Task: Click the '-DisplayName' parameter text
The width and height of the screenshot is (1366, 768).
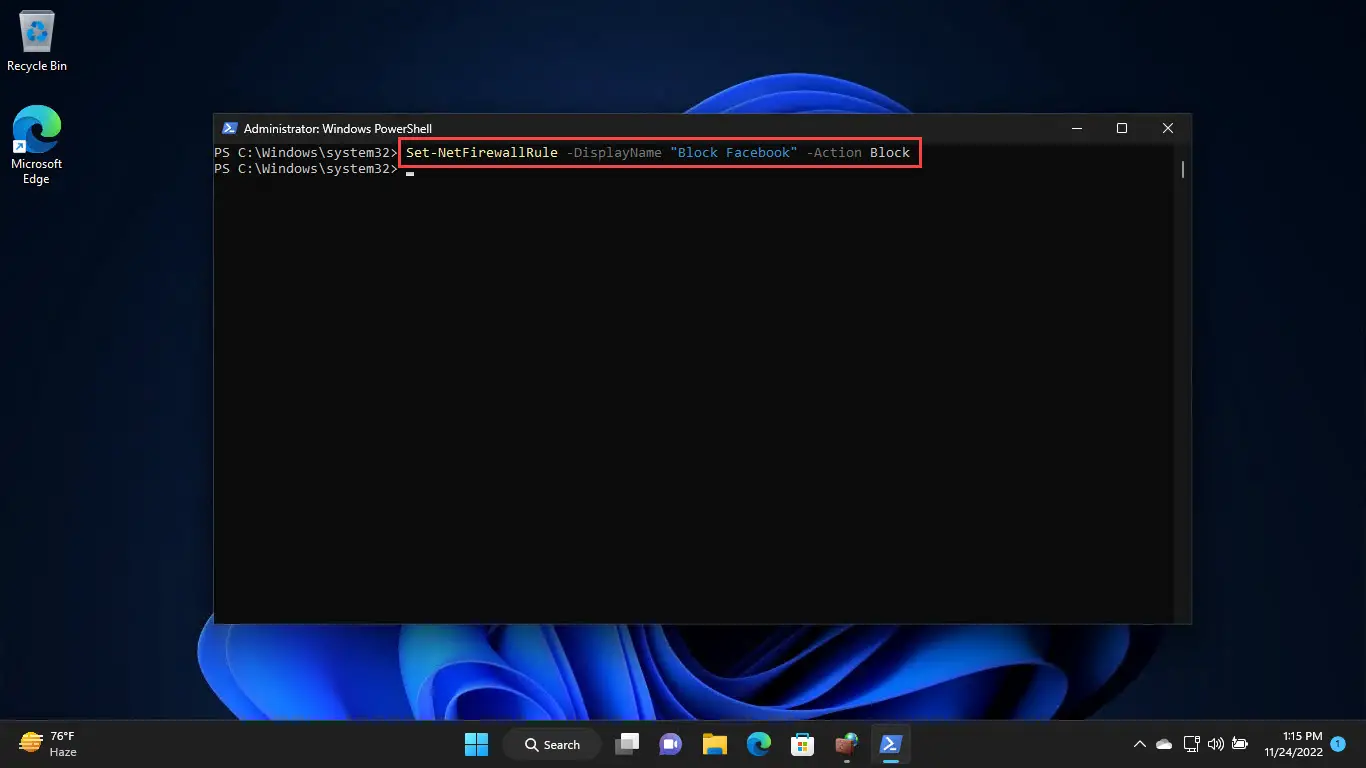Action: 614,153
